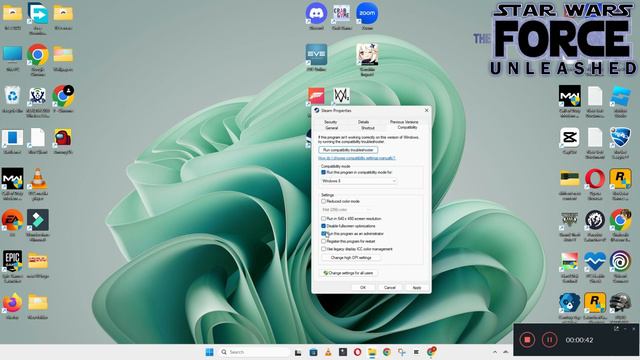
Task: Select the Watch Dogs 2 desktop icon
Action: click(342, 96)
